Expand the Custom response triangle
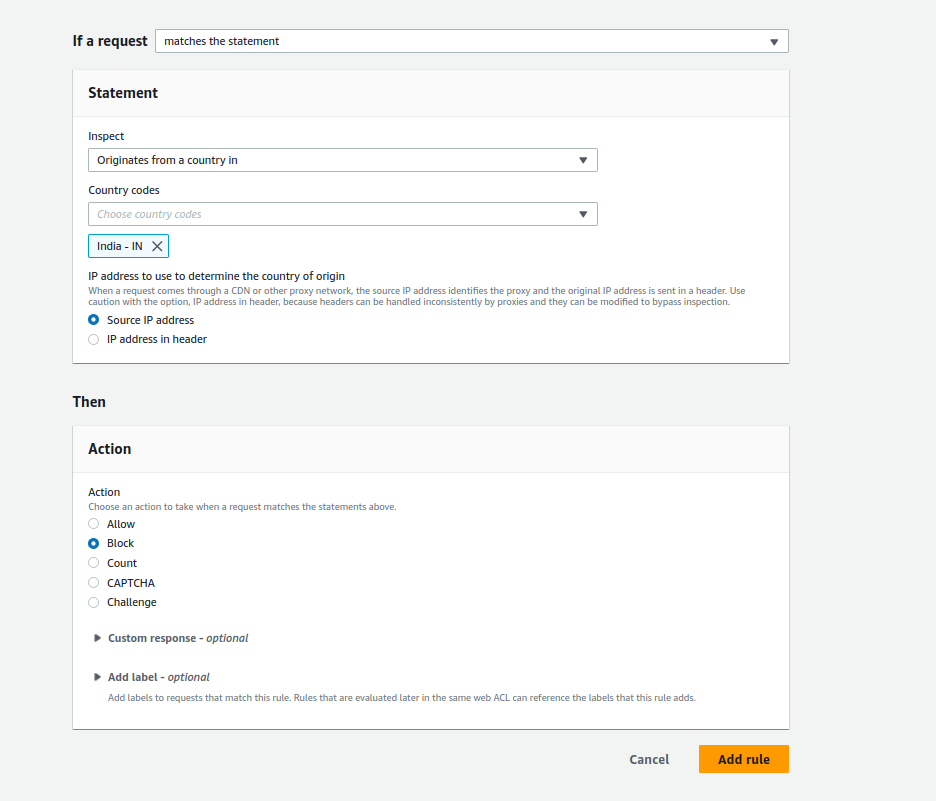The image size is (936, 801). (97, 638)
